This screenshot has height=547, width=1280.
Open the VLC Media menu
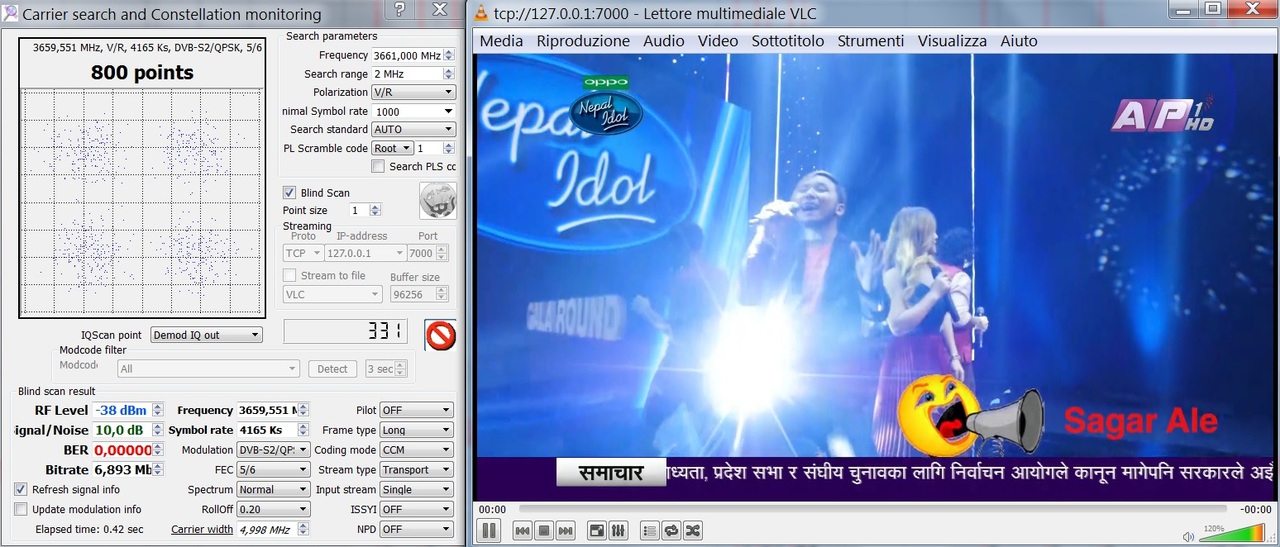(501, 41)
